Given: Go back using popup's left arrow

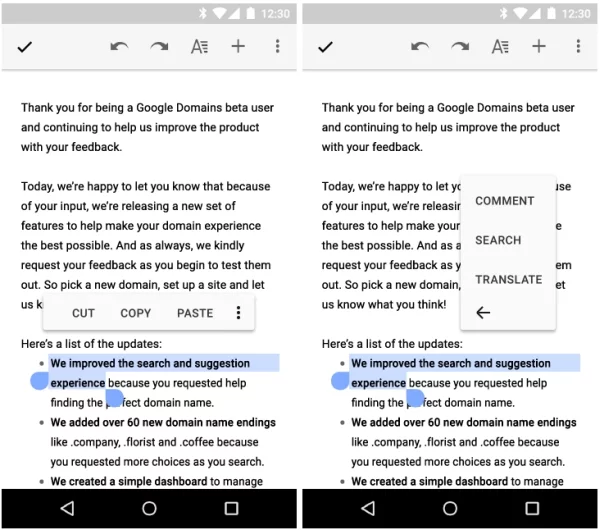Looking at the screenshot, I should click(x=483, y=313).
